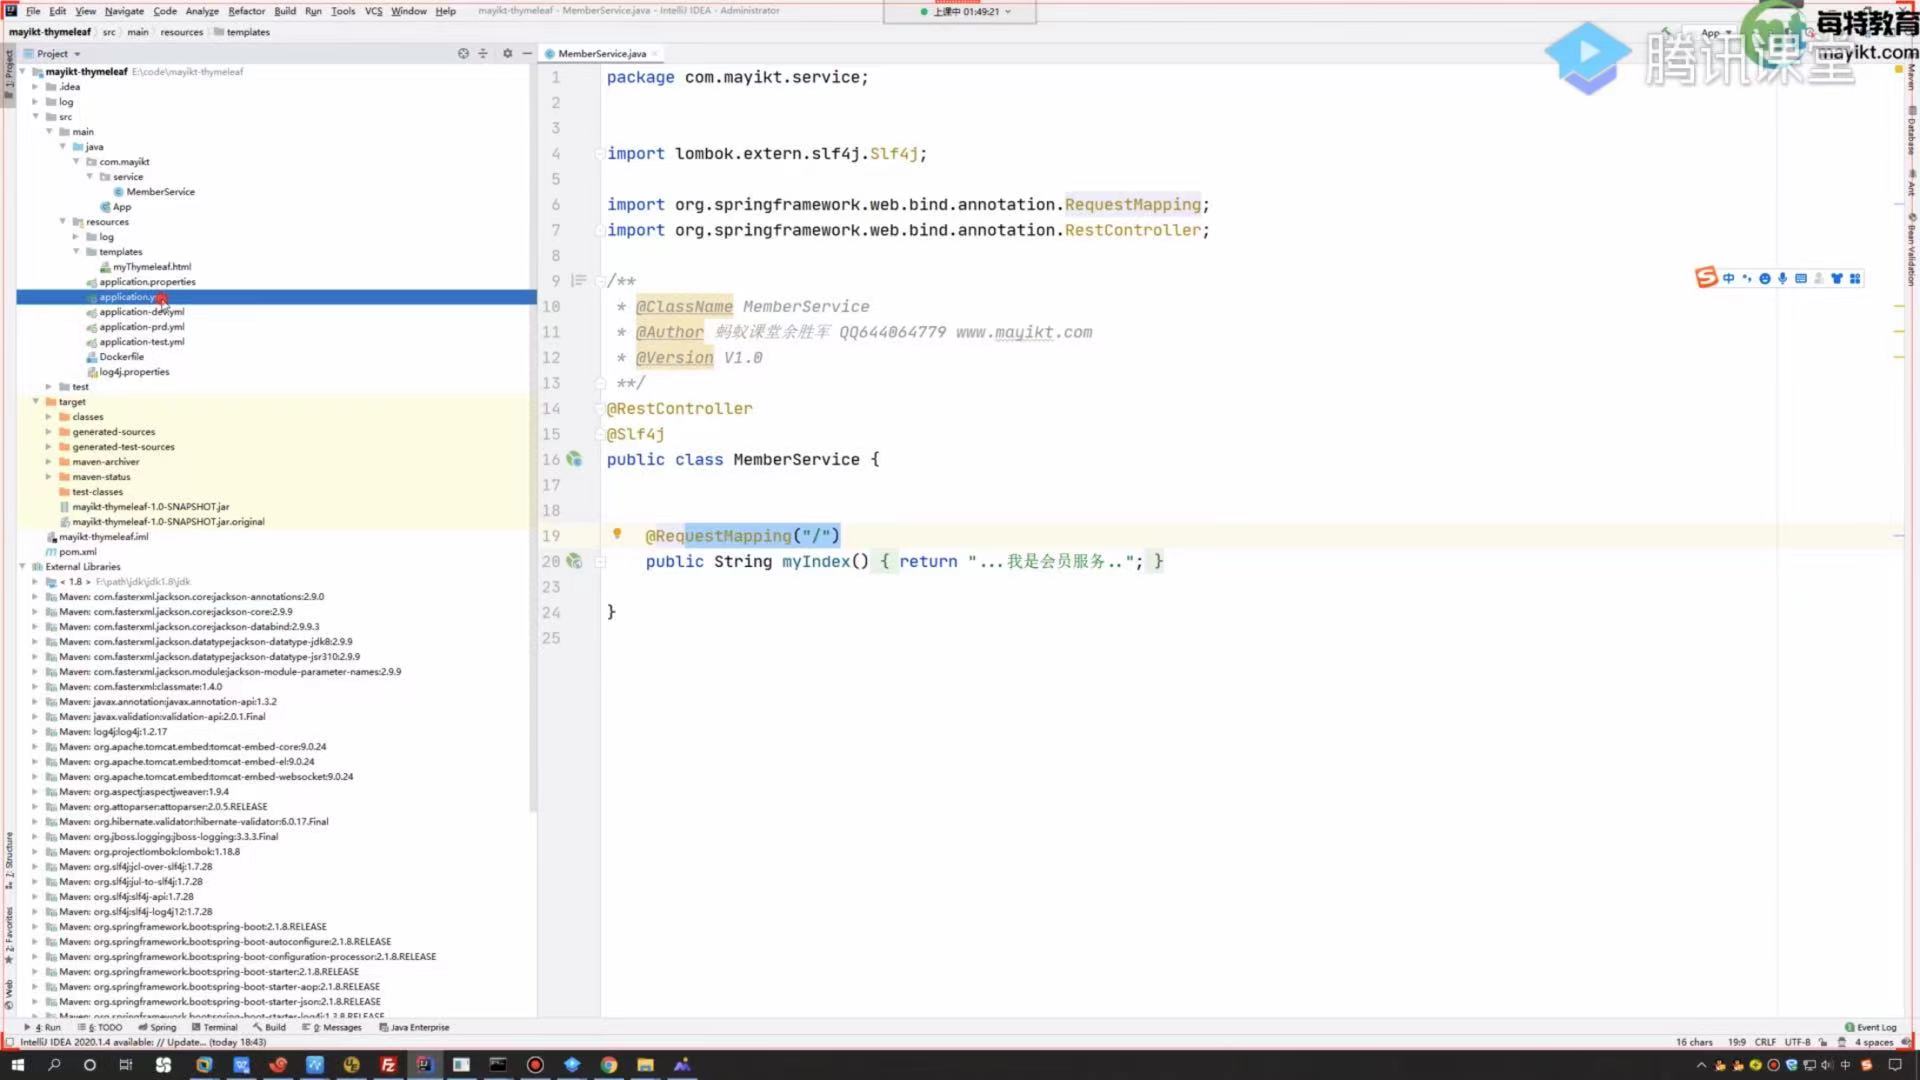Toggle the tool window bars button in status bar corner

coord(10,1043)
